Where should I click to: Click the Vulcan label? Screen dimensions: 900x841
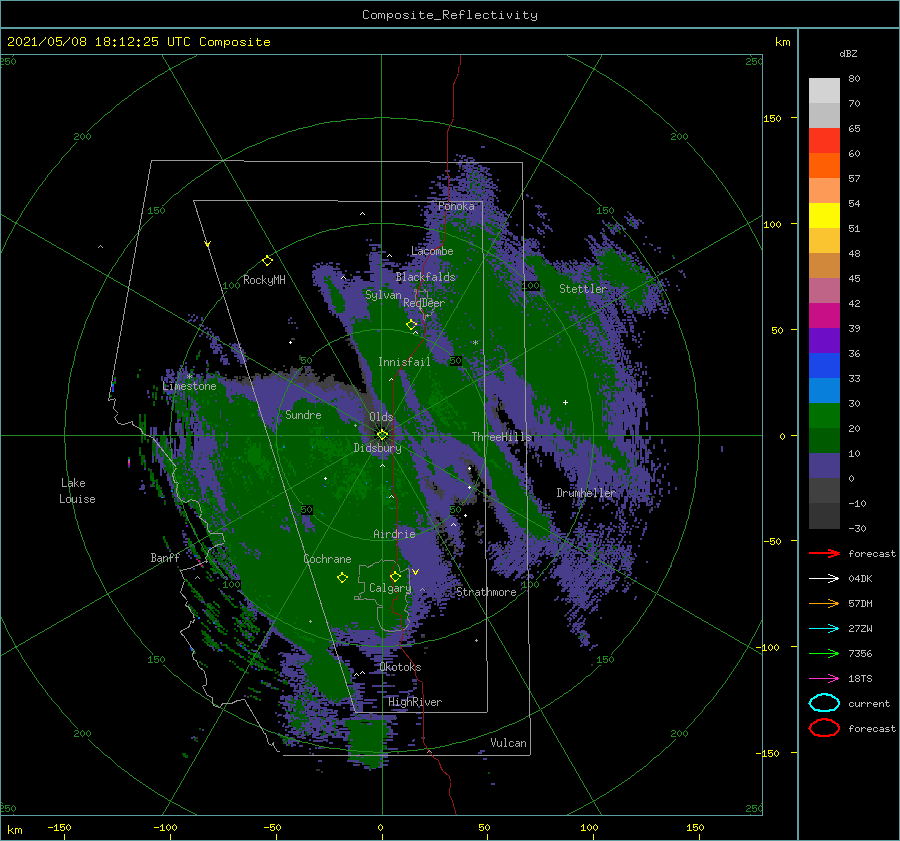coord(509,743)
